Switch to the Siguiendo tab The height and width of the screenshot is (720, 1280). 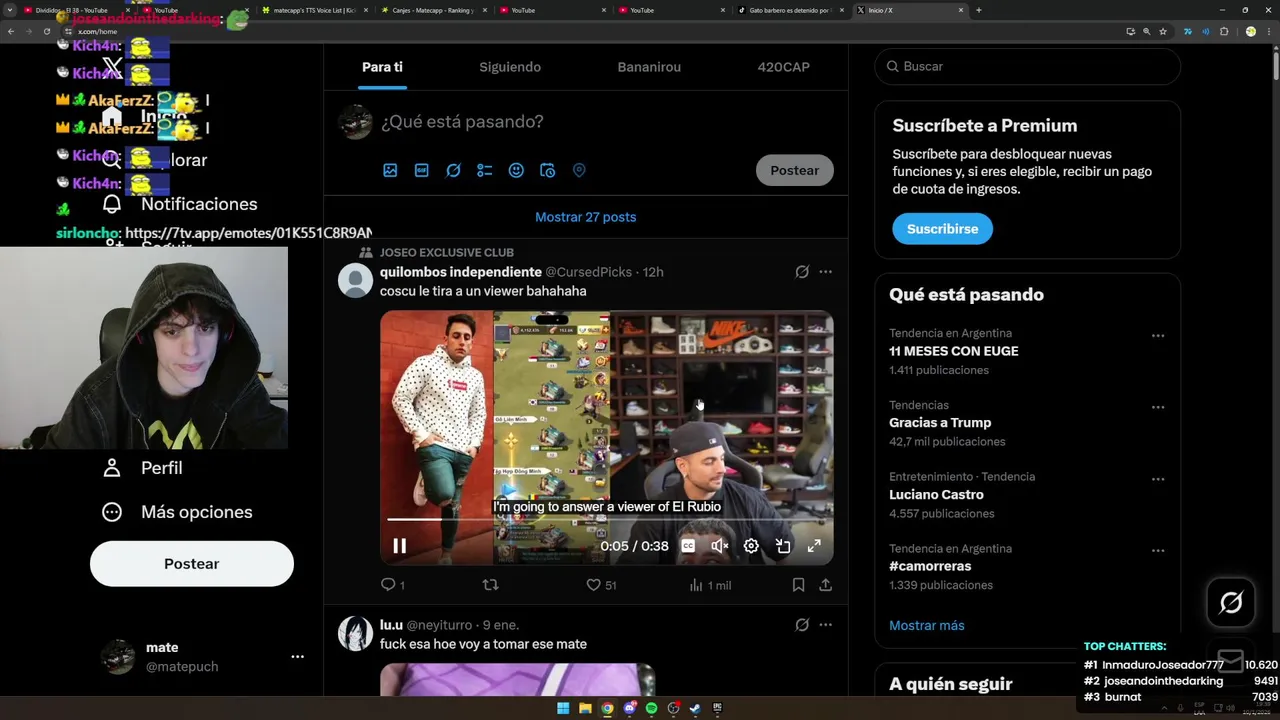click(x=510, y=67)
